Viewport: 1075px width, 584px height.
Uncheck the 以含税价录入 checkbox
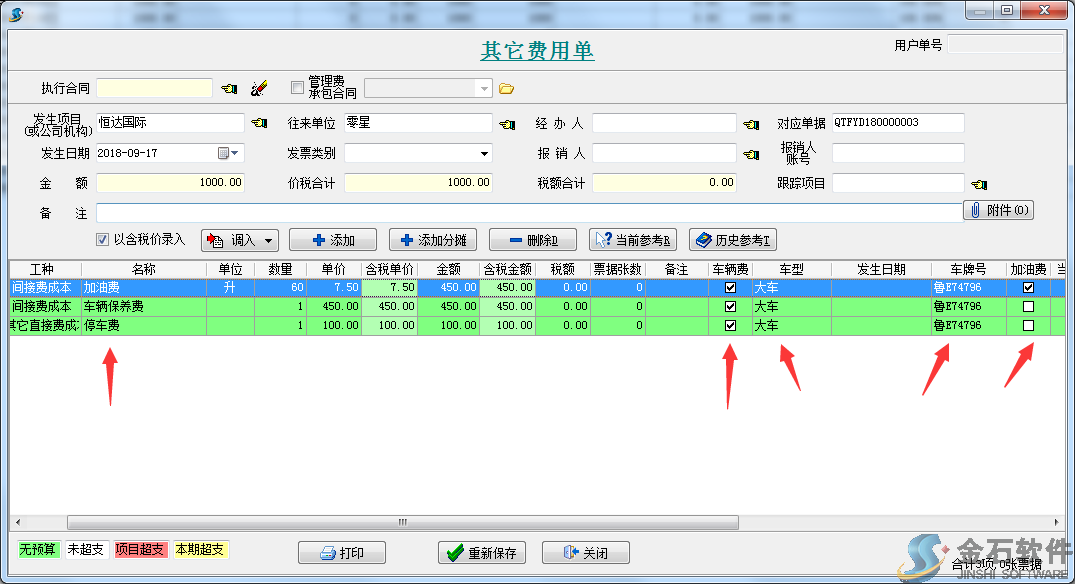[x=102, y=238]
